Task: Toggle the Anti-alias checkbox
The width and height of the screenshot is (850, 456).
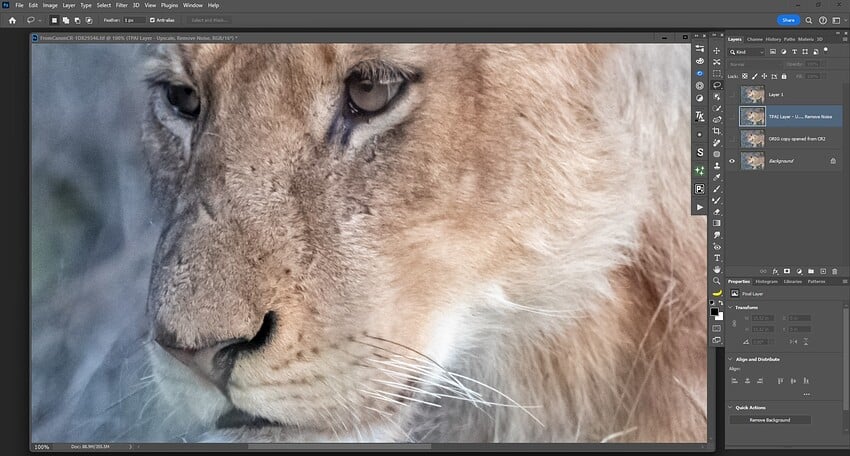Action: pyautogui.click(x=152, y=20)
